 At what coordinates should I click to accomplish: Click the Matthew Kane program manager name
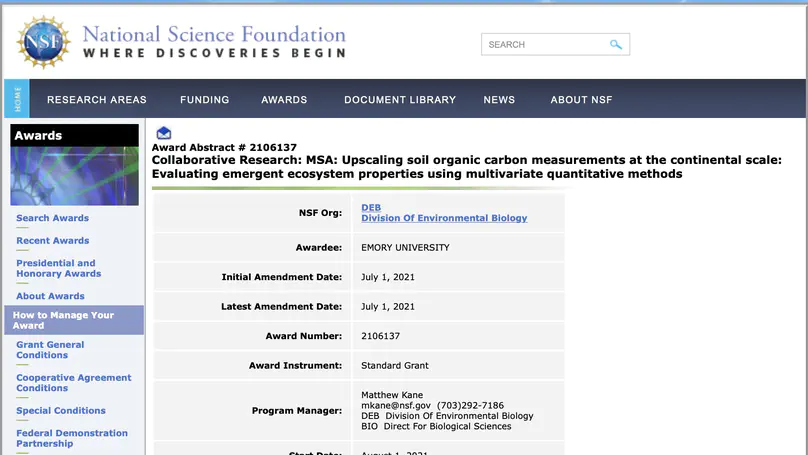(x=392, y=395)
